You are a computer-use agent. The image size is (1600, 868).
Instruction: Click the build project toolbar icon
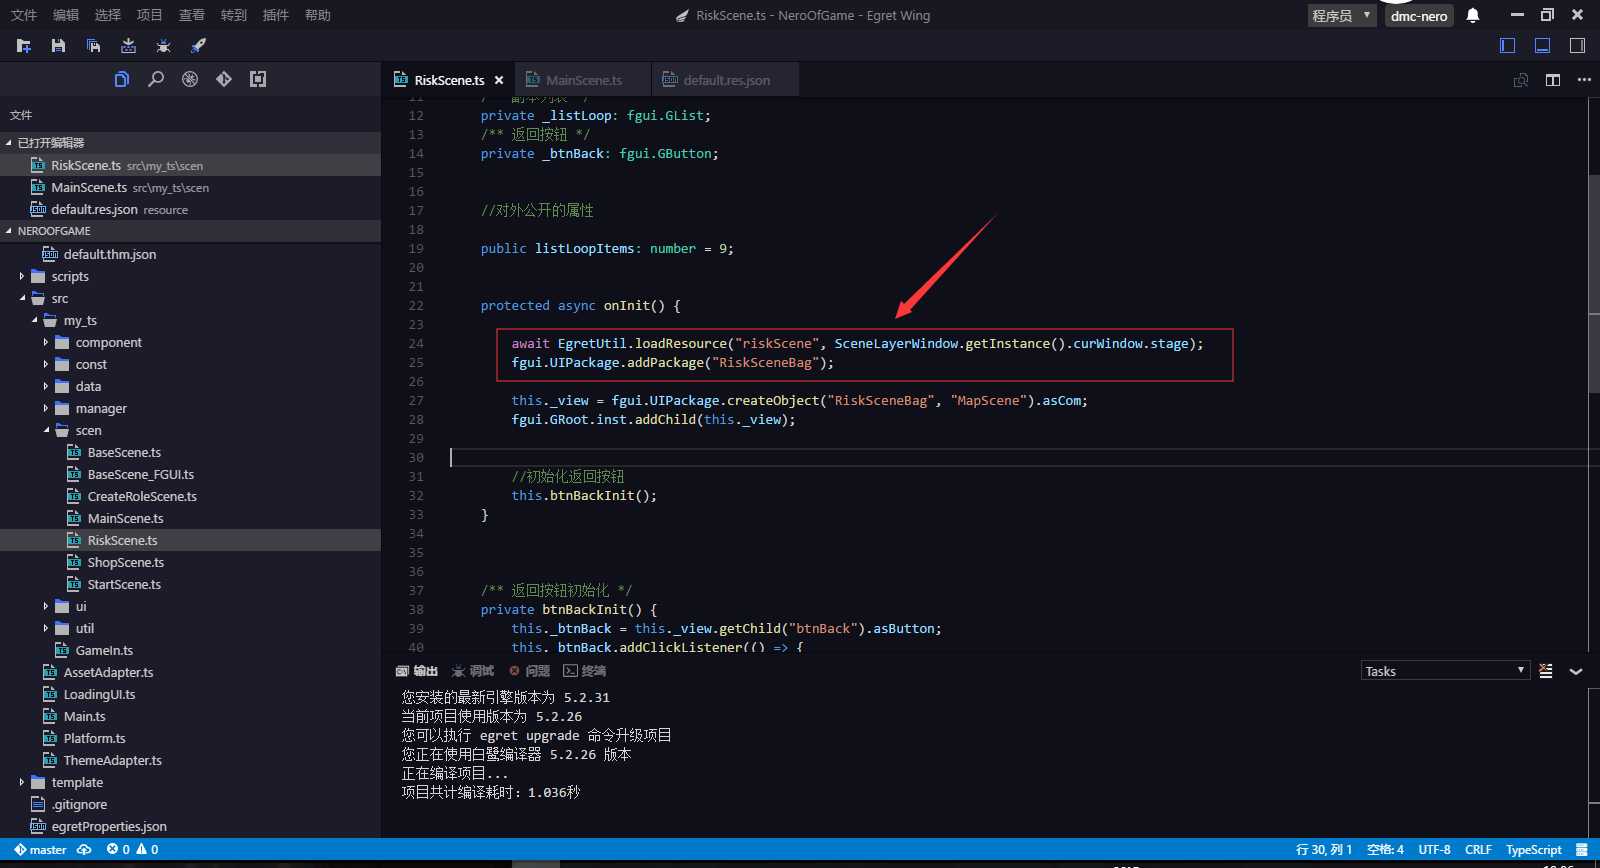(x=128, y=46)
